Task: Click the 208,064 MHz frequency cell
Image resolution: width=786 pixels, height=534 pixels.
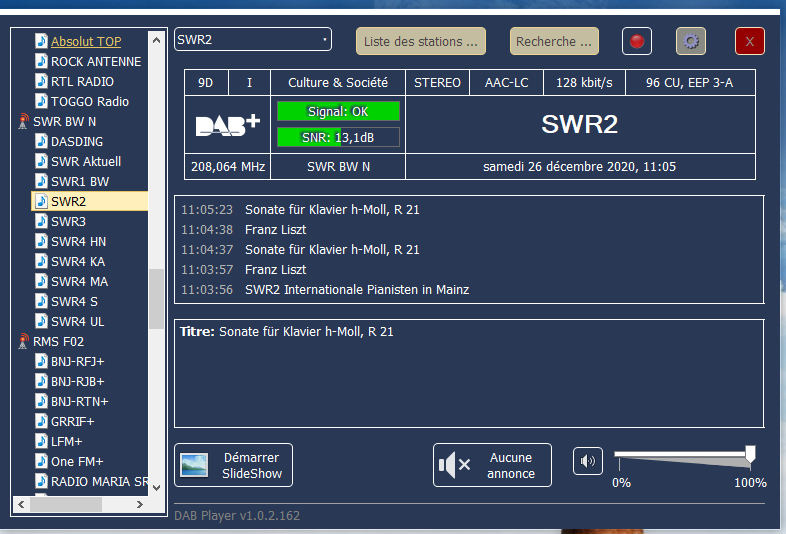Action: 228,166
